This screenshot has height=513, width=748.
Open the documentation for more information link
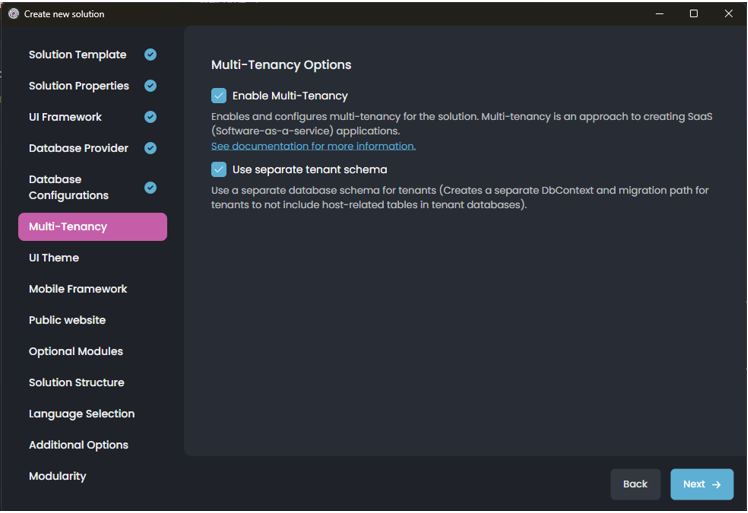313,146
